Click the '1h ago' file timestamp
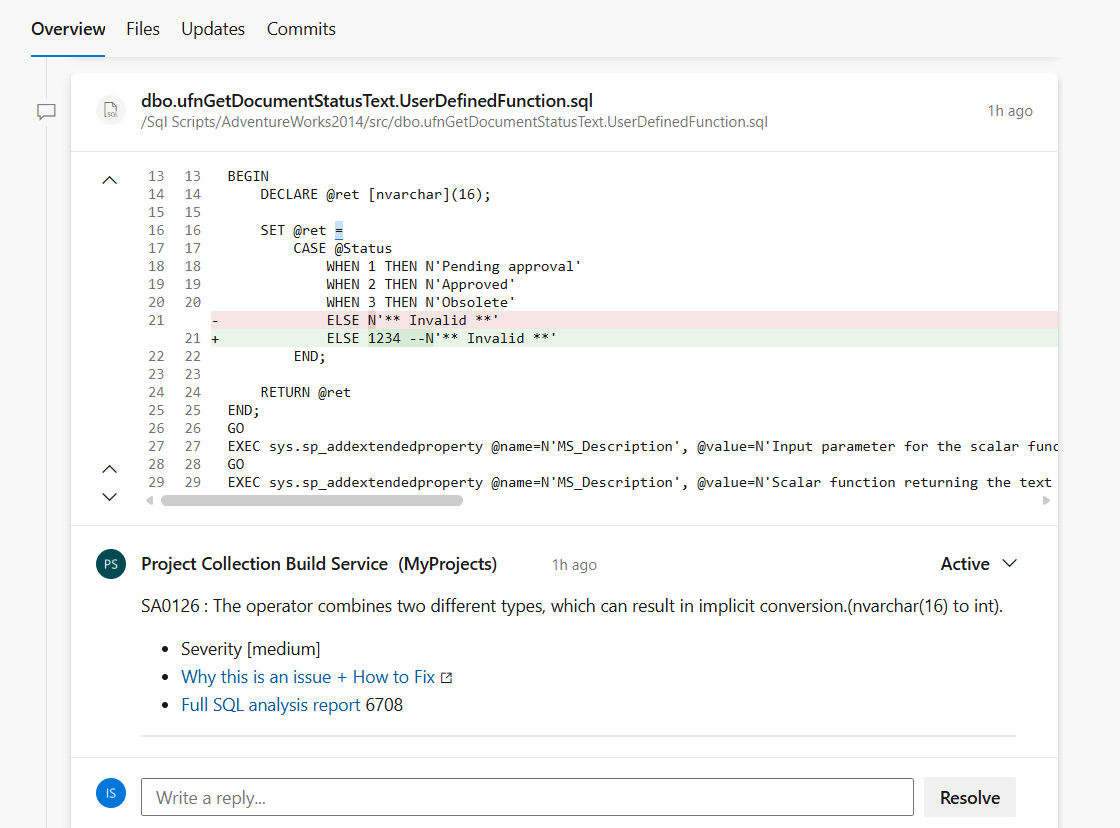Viewport: 1120px width, 828px height. click(1010, 111)
